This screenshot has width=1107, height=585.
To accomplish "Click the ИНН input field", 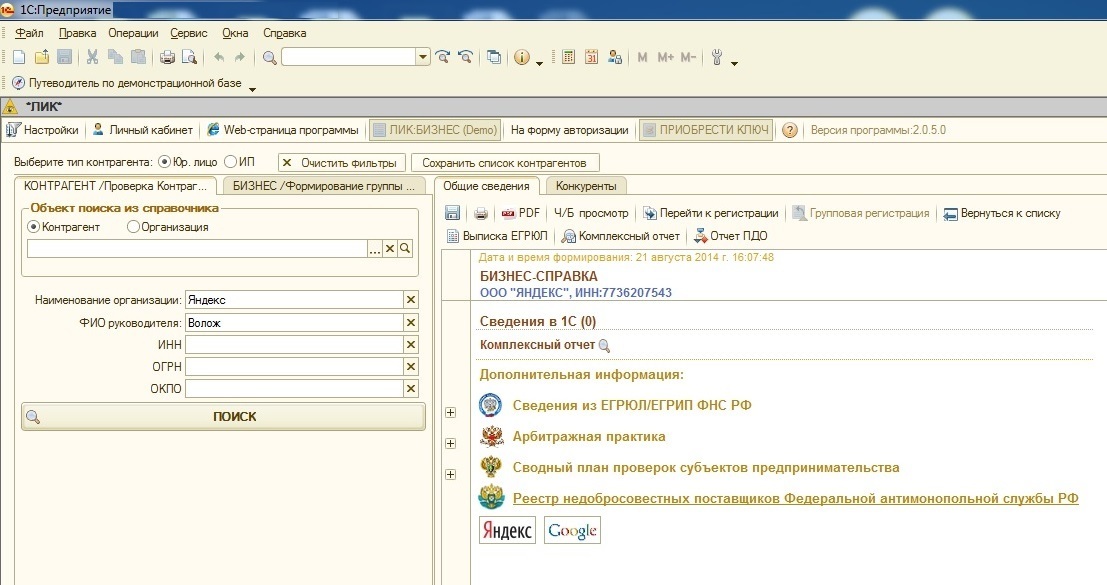I will 293,344.
